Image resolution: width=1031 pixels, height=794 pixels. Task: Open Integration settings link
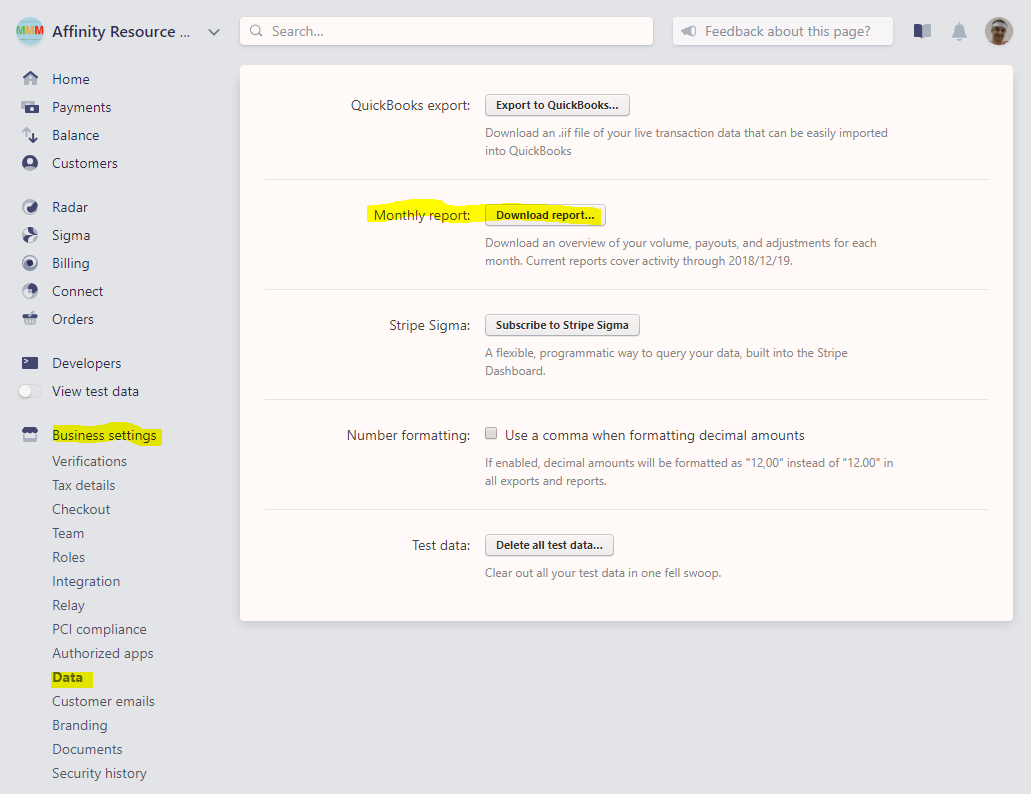(x=86, y=582)
